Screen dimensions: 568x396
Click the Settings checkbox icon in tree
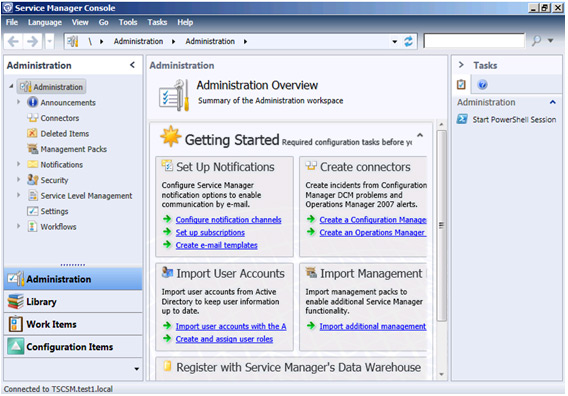[32, 211]
